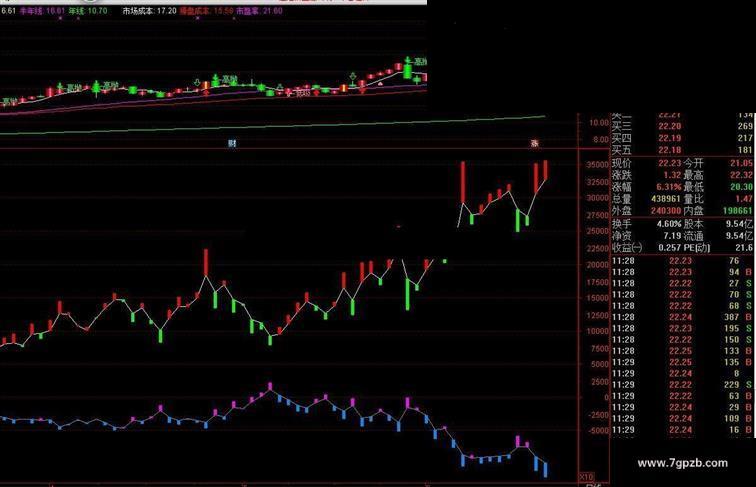
Task: Select the 11:28 trade with volume 94
Action: pos(682,272)
